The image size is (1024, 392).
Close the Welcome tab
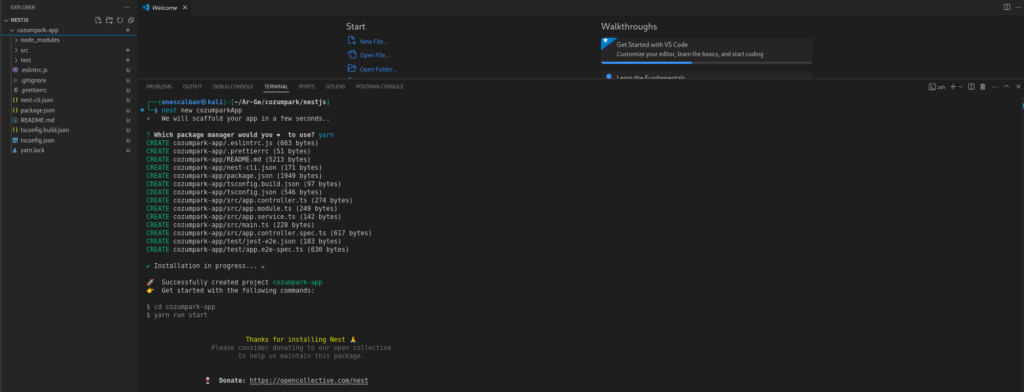(x=185, y=7)
